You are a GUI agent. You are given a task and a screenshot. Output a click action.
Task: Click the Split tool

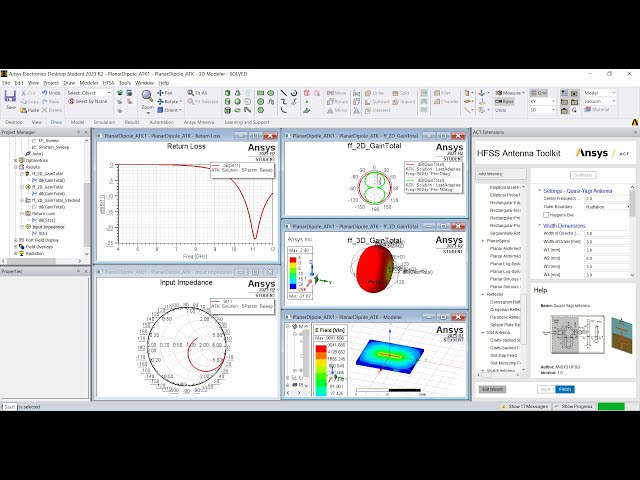coord(401,93)
